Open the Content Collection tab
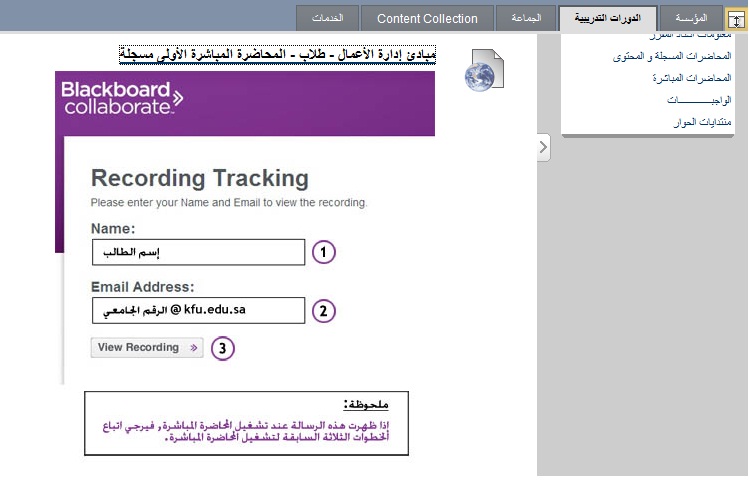This screenshot has width=749, height=484. click(427, 18)
